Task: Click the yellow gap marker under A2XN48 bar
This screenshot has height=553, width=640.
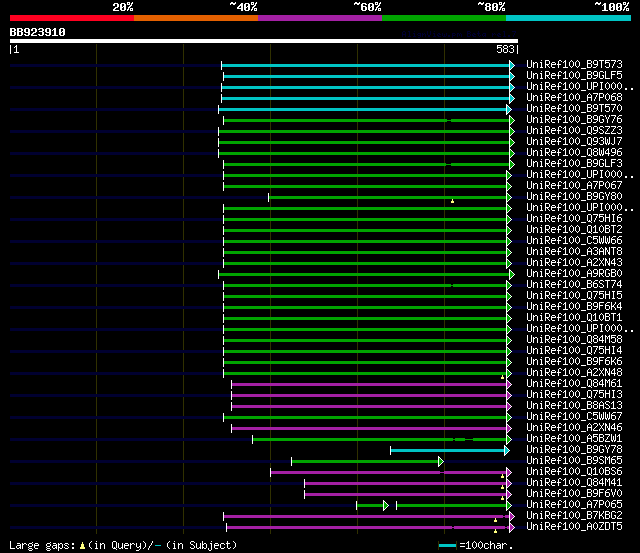Action: coord(502,377)
